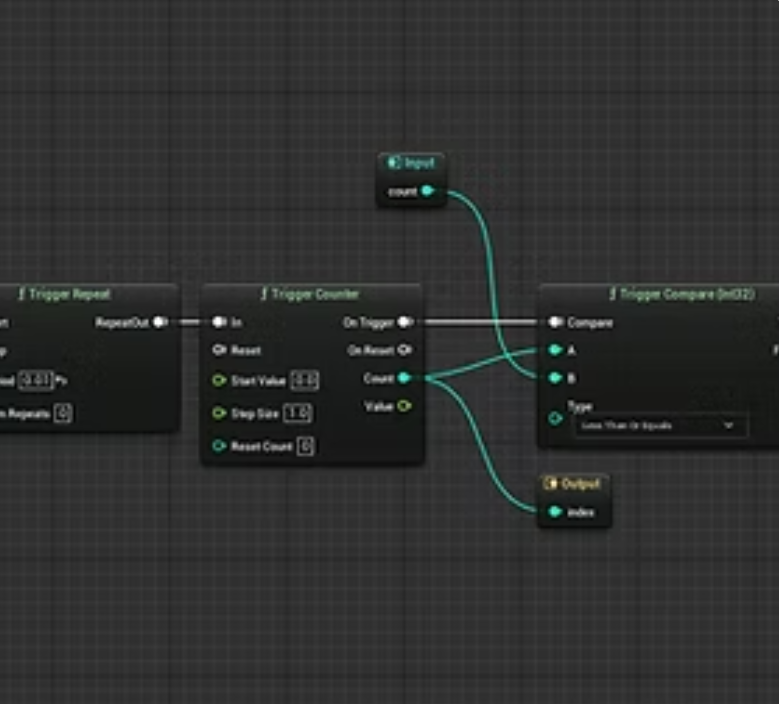Click the Step Size value field

pyautogui.click(x=297, y=413)
